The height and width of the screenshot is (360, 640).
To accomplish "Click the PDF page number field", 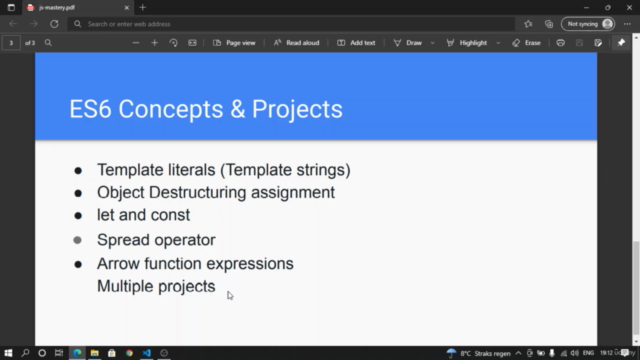I will point(11,43).
